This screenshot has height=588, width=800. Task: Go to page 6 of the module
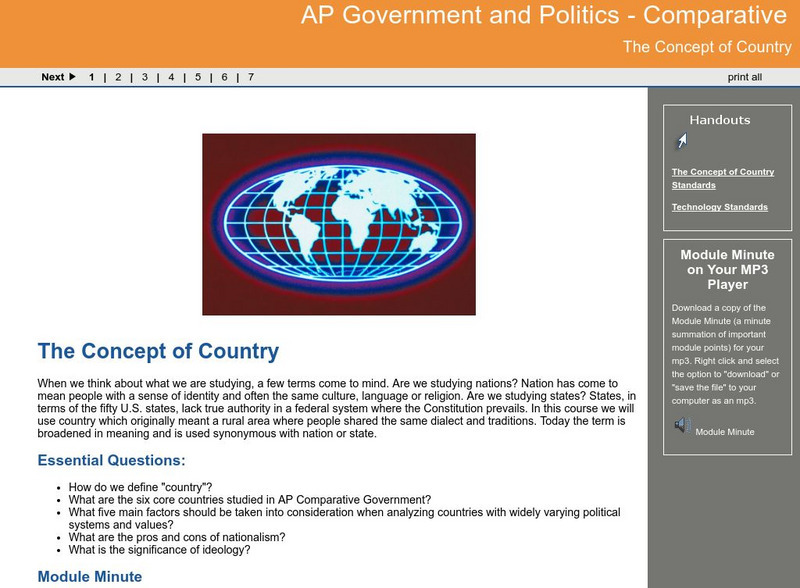click(222, 75)
